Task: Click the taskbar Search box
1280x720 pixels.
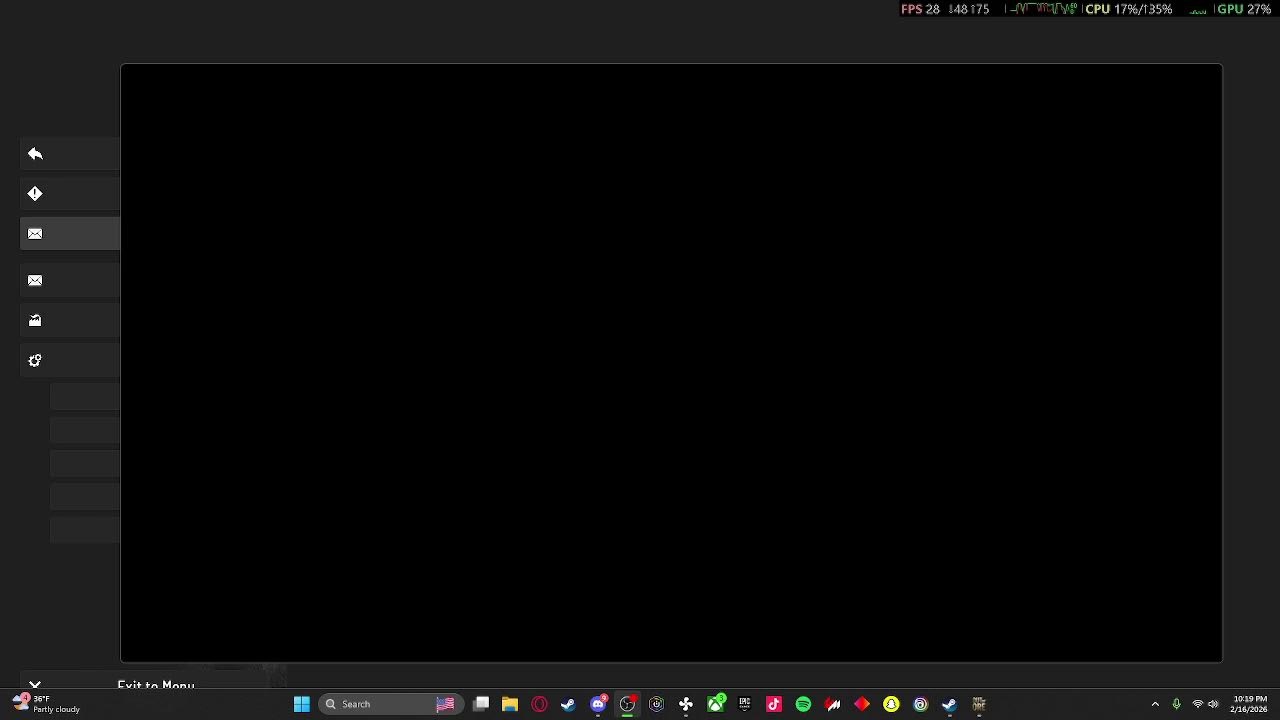Action: point(390,704)
